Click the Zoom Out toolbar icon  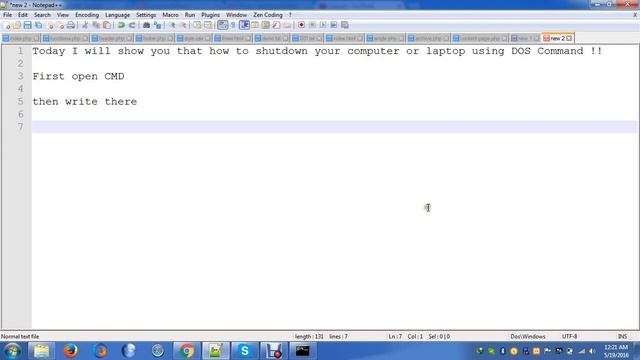[183, 25]
